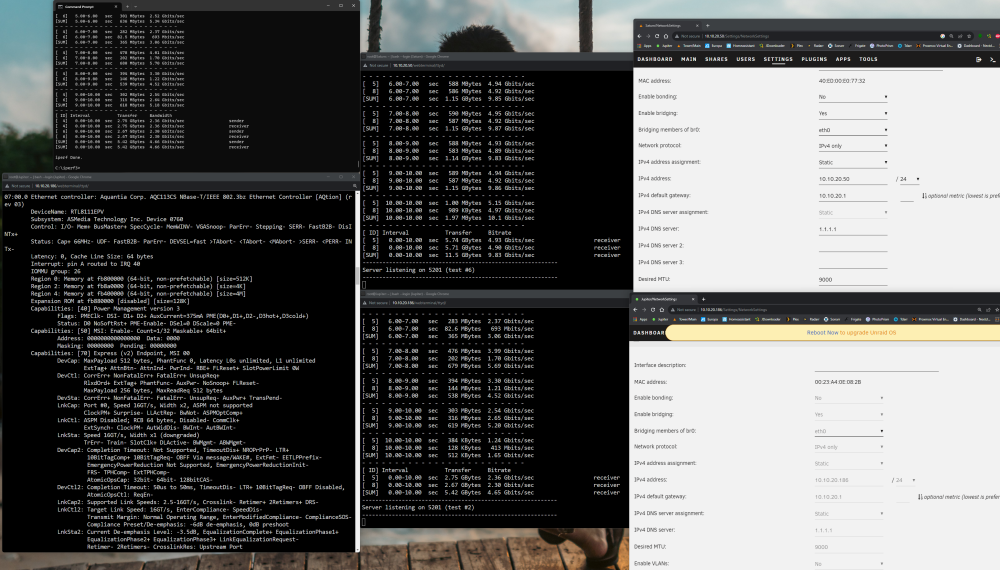Screen dimensions: 1000x570
Task: Open MAIN menu in Saturn Unraid
Action: click(x=689, y=59)
